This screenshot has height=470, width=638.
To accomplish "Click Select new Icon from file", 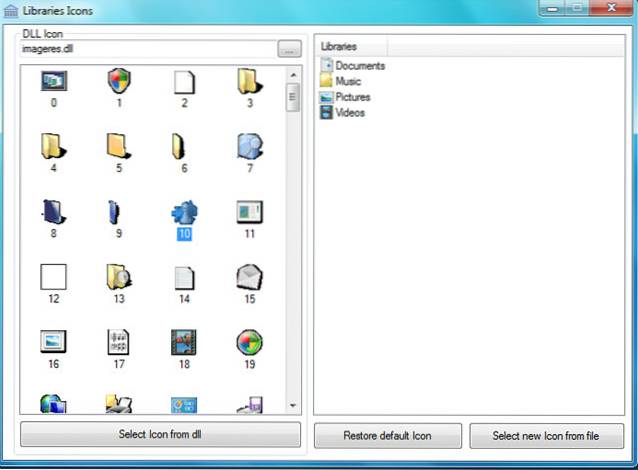I will (x=546, y=436).
